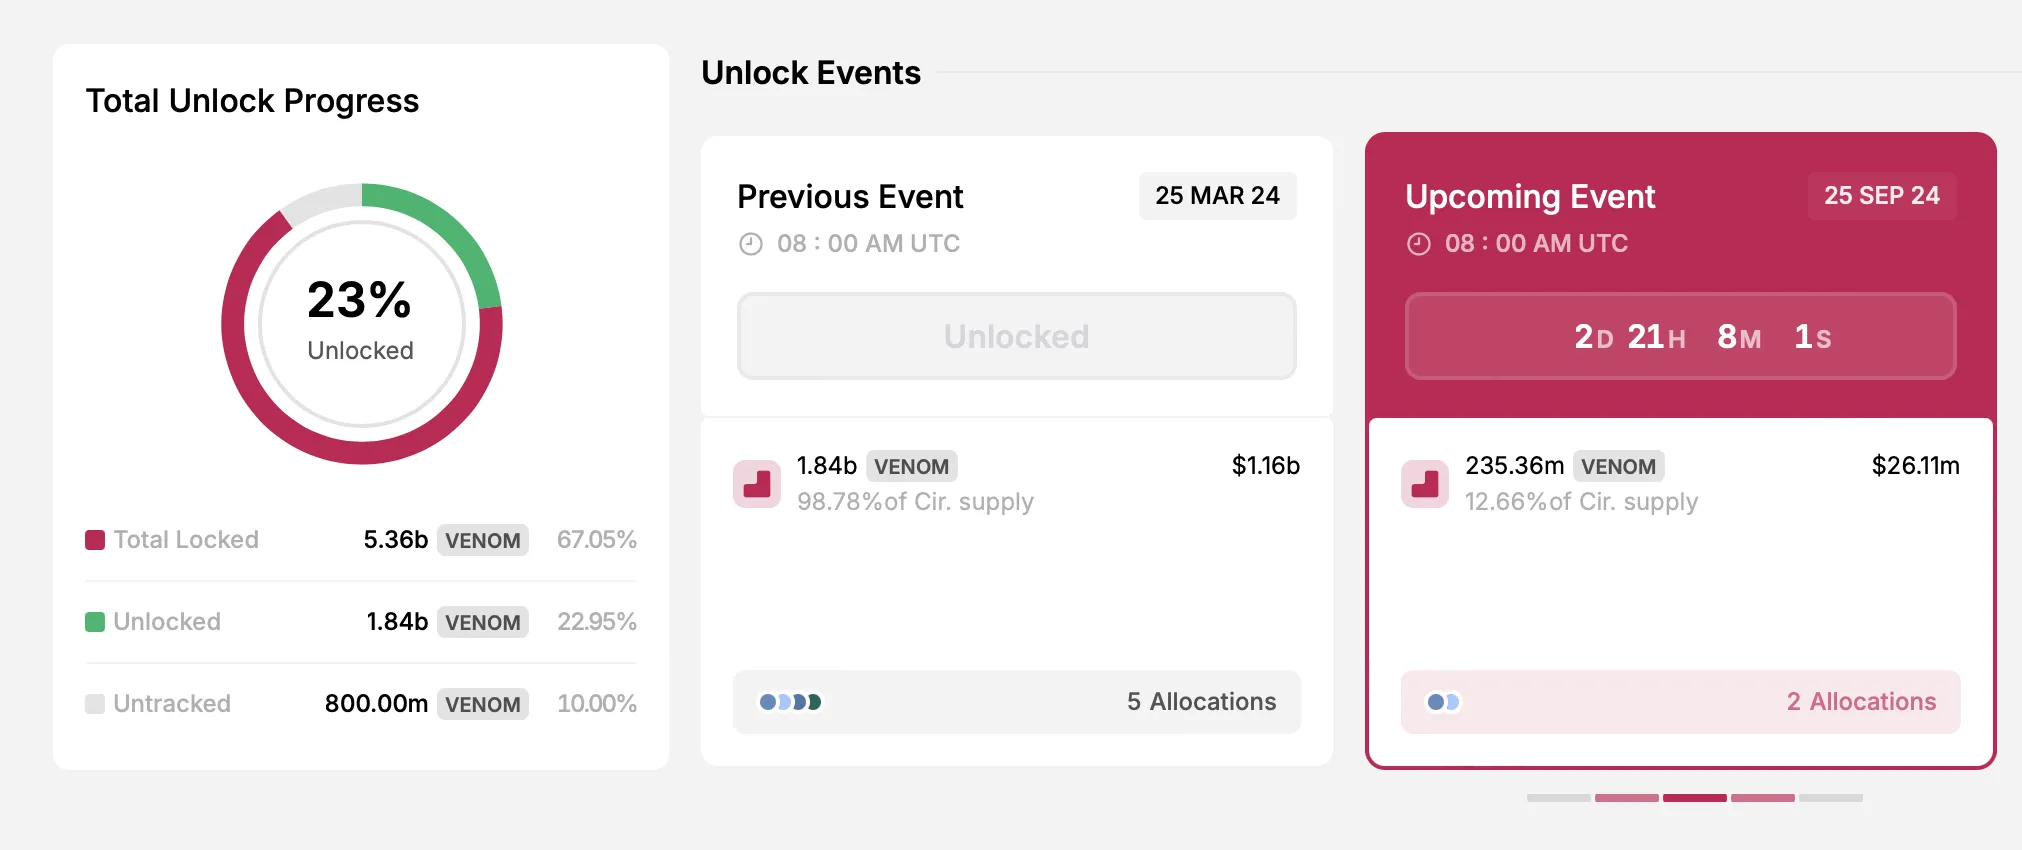Click the Unlocked status button
Image resolution: width=2022 pixels, height=850 pixels.
(1016, 336)
